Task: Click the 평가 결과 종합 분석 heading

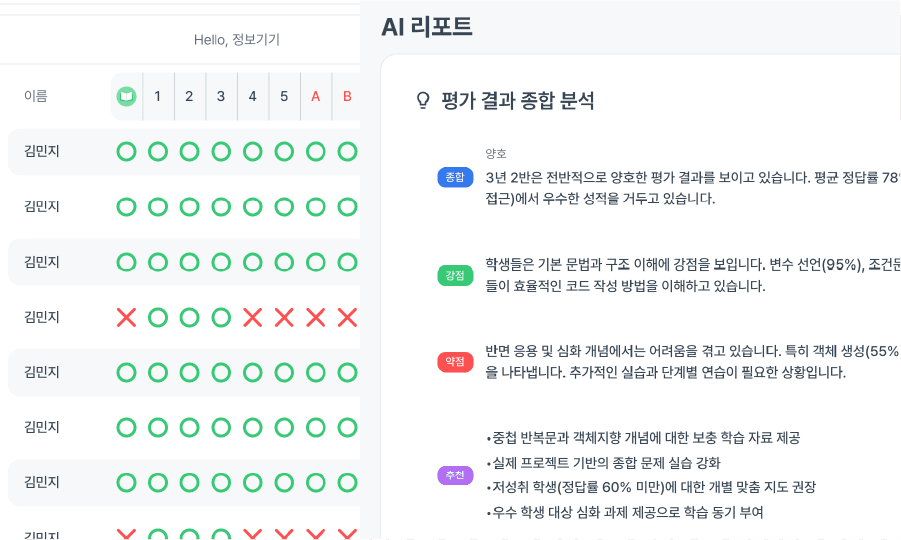Action: [x=517, y=101]
